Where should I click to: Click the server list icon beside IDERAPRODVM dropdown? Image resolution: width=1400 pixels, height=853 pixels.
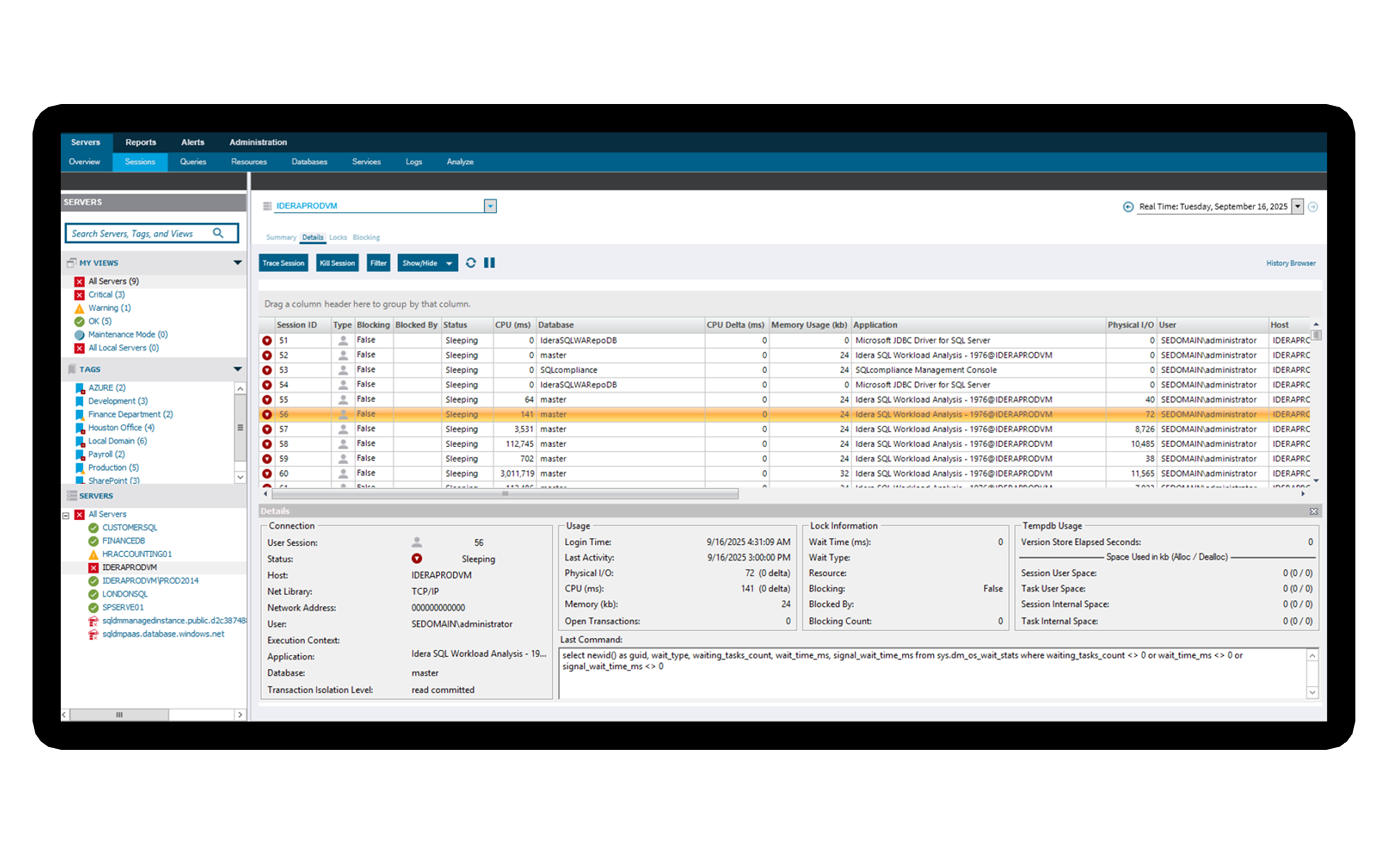pyautogui.click(x=267, y=206)
